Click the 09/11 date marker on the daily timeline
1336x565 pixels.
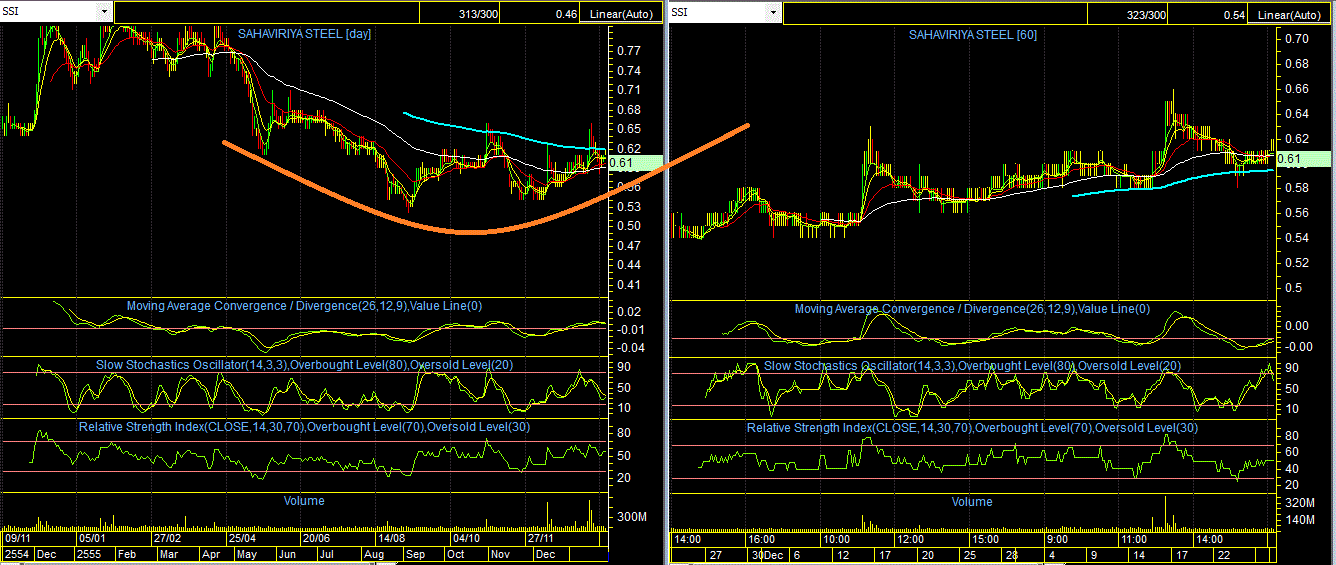click(x=18, y=537)
